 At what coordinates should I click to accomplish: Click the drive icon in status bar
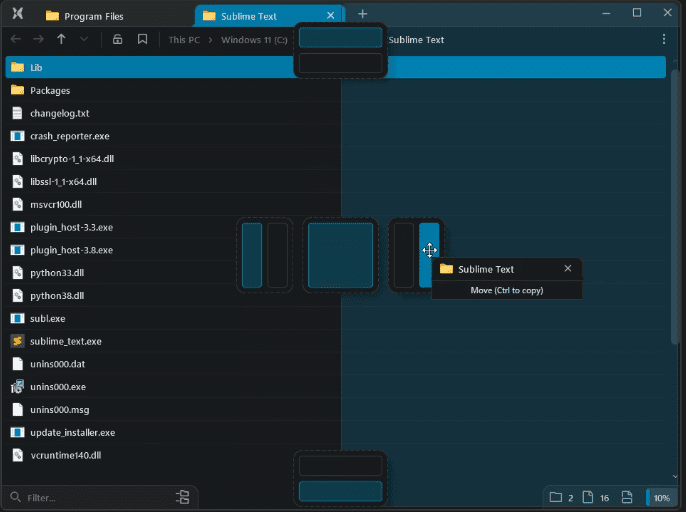tap(627, 497)
